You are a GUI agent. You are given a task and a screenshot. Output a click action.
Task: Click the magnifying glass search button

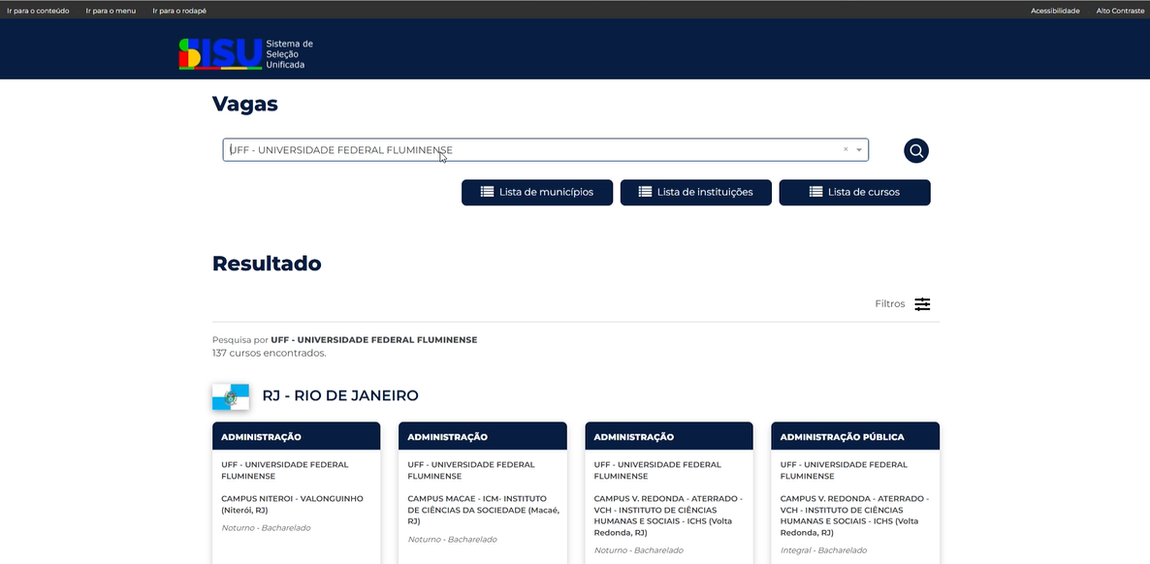point(916,151)
